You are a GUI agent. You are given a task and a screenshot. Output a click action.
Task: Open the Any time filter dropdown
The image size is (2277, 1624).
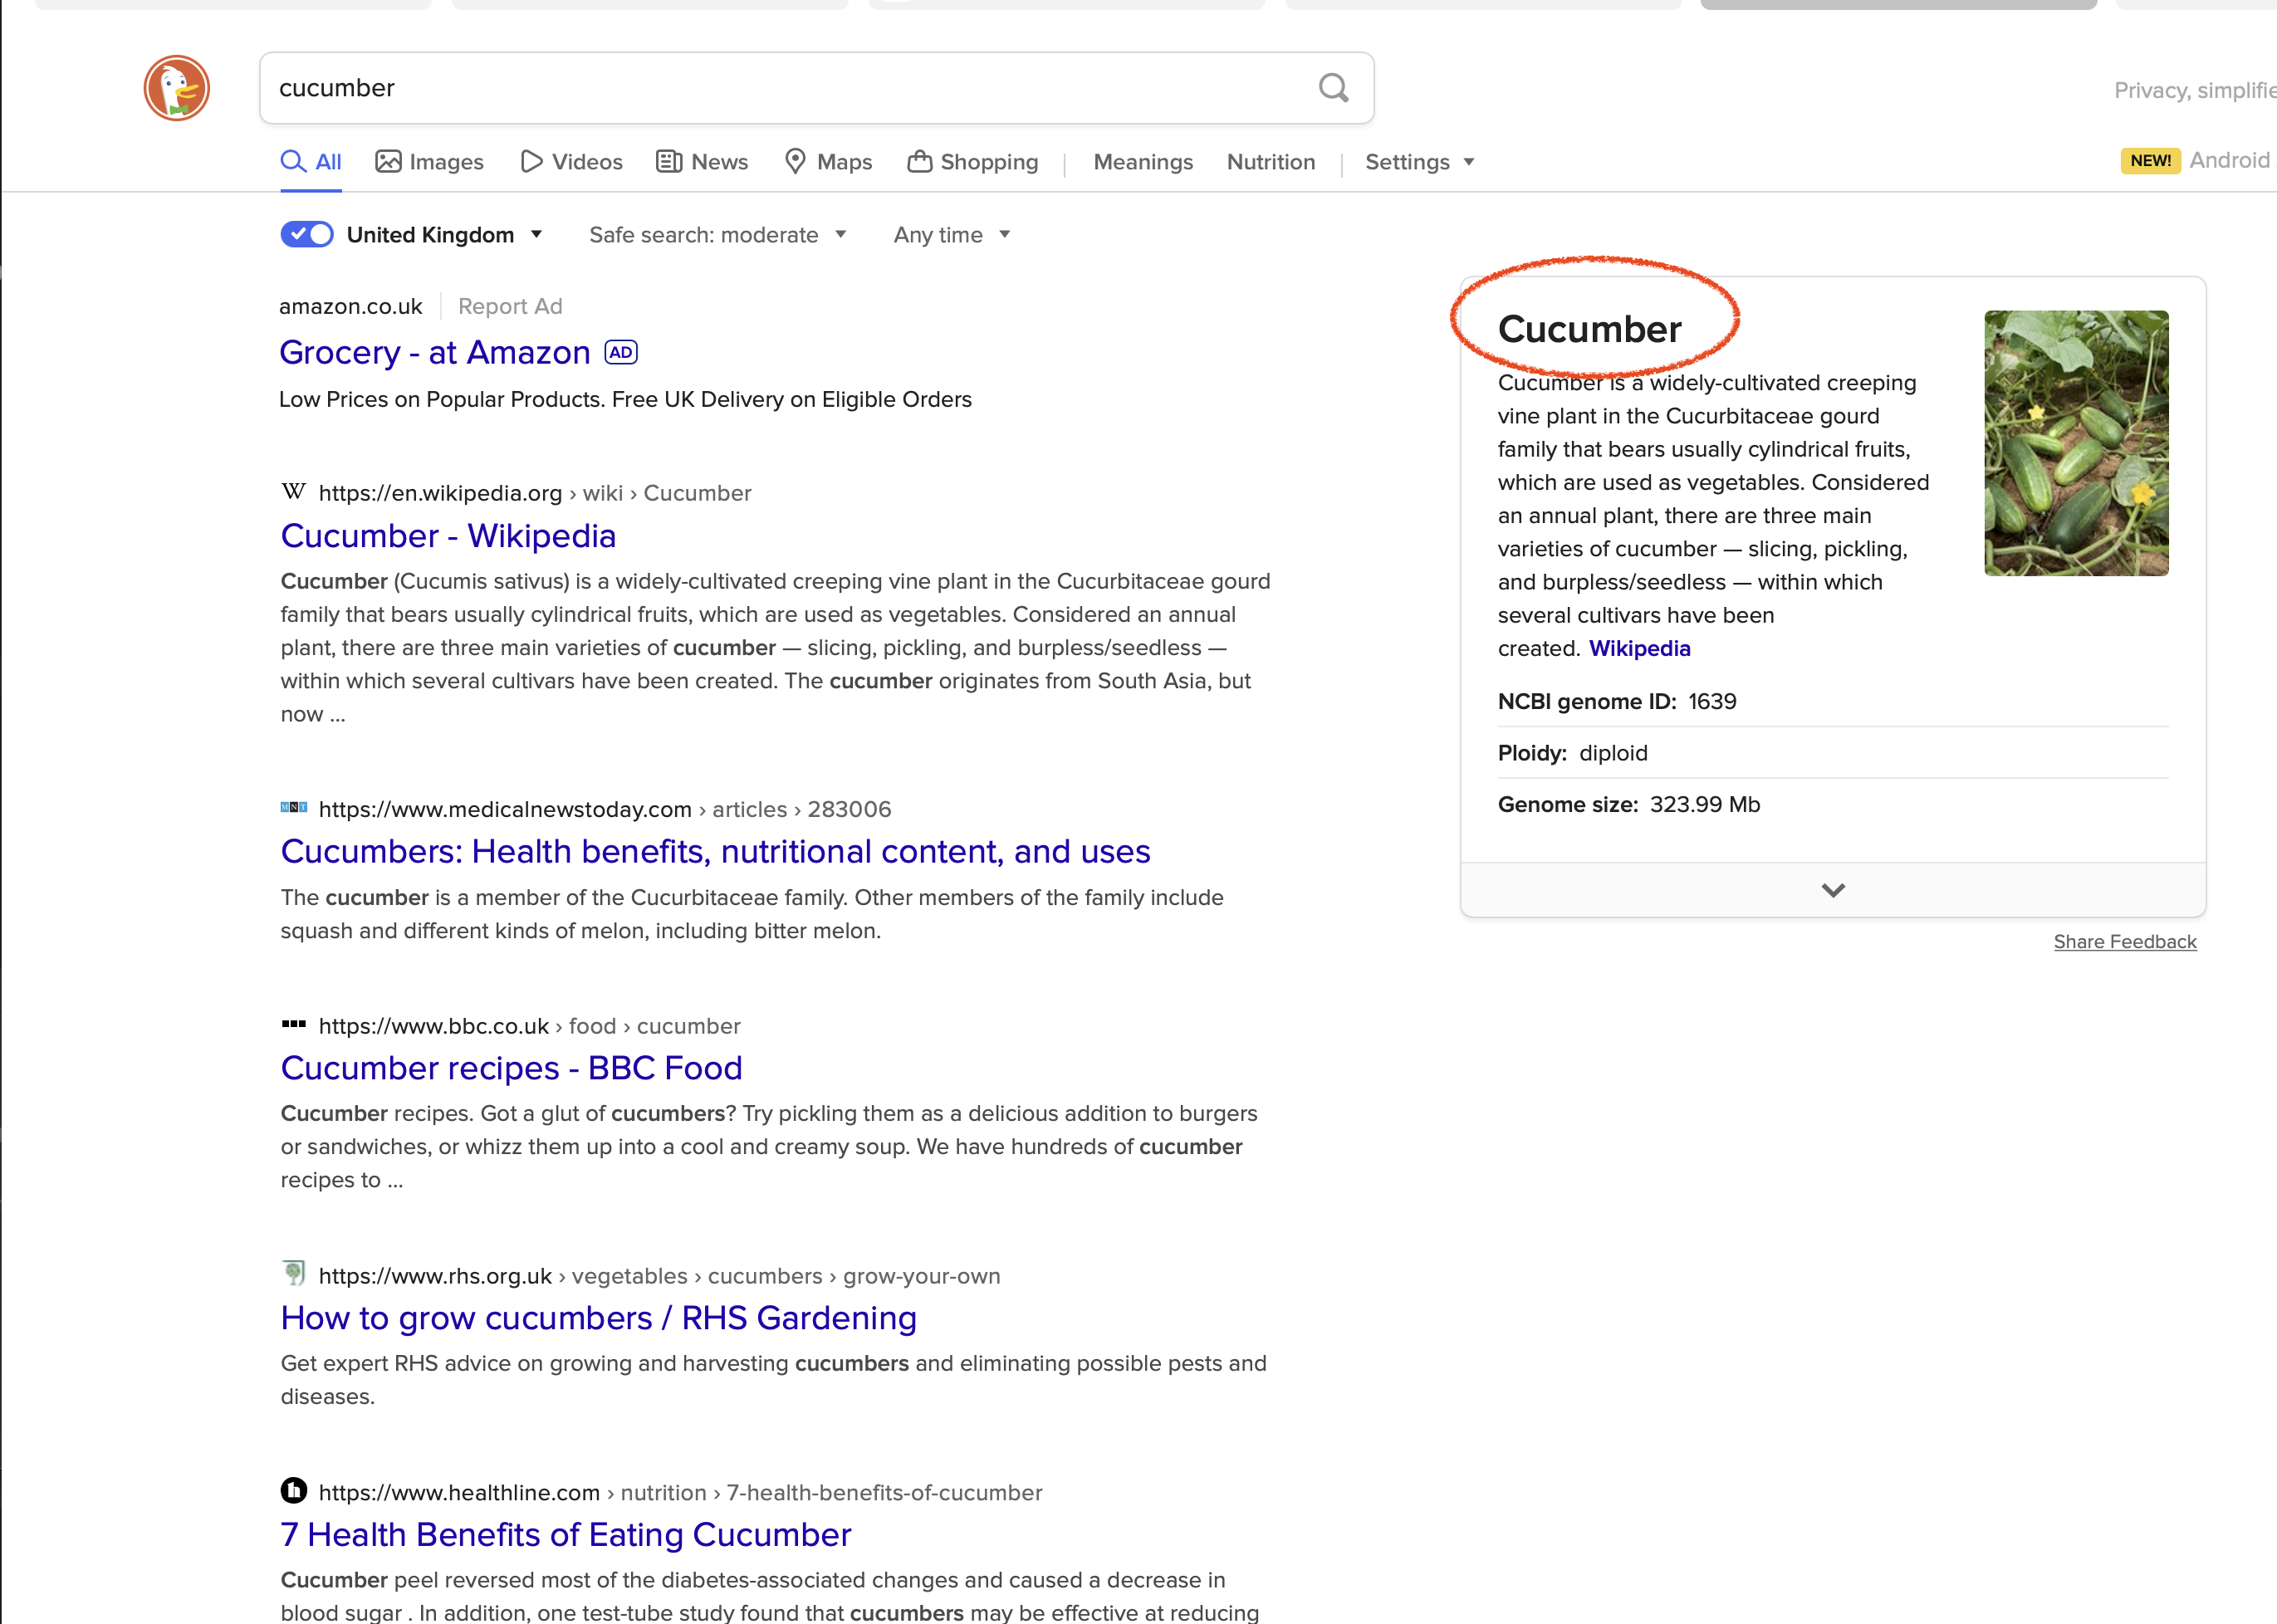[951, 235]
